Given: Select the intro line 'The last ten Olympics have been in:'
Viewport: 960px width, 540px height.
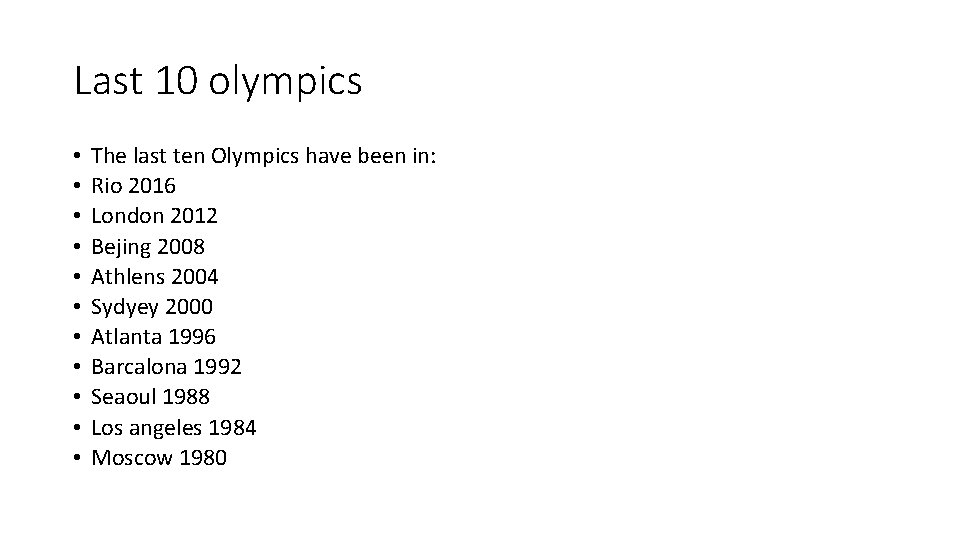Looking at the screenshot, I should [x=263, y=156].
